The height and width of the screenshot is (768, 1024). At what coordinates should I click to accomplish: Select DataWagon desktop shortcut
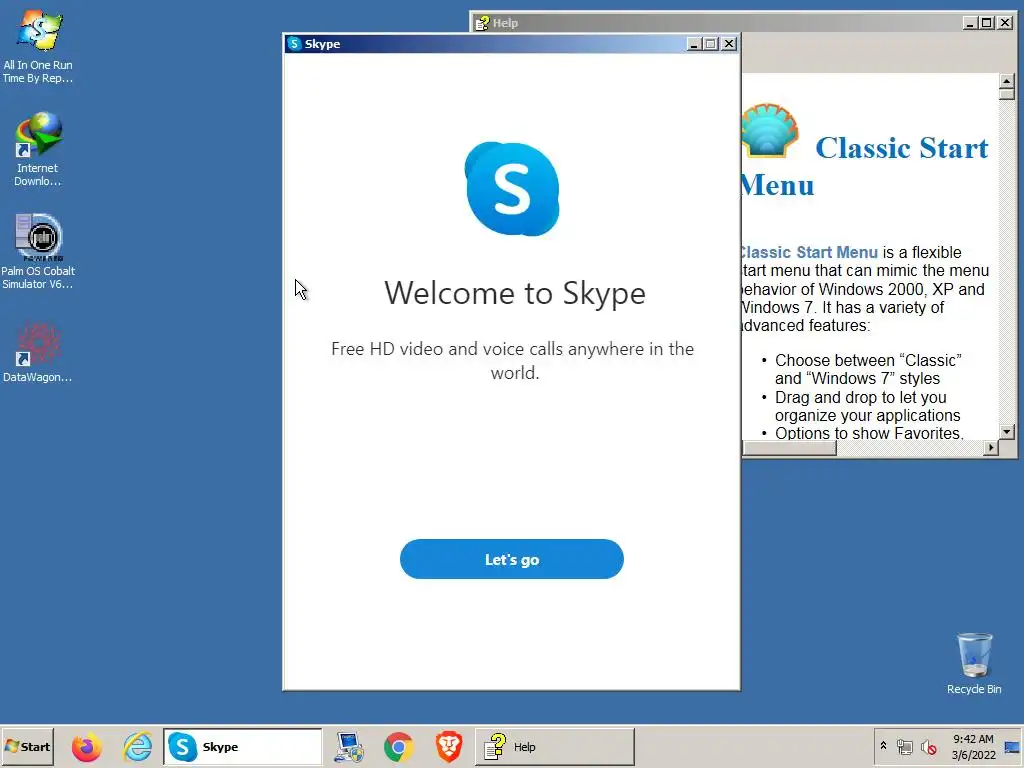pos(38,352)
